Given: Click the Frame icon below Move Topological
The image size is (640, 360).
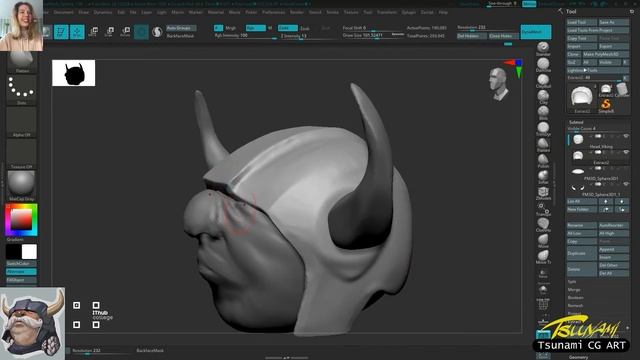Looking at the screenshot, I should coord(543,273).
